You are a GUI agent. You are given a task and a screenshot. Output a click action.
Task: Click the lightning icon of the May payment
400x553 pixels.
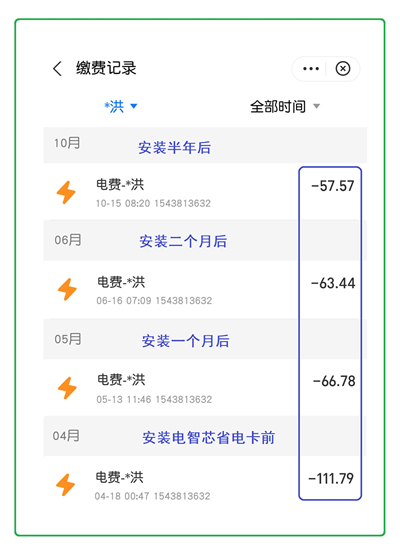[67, 388]
